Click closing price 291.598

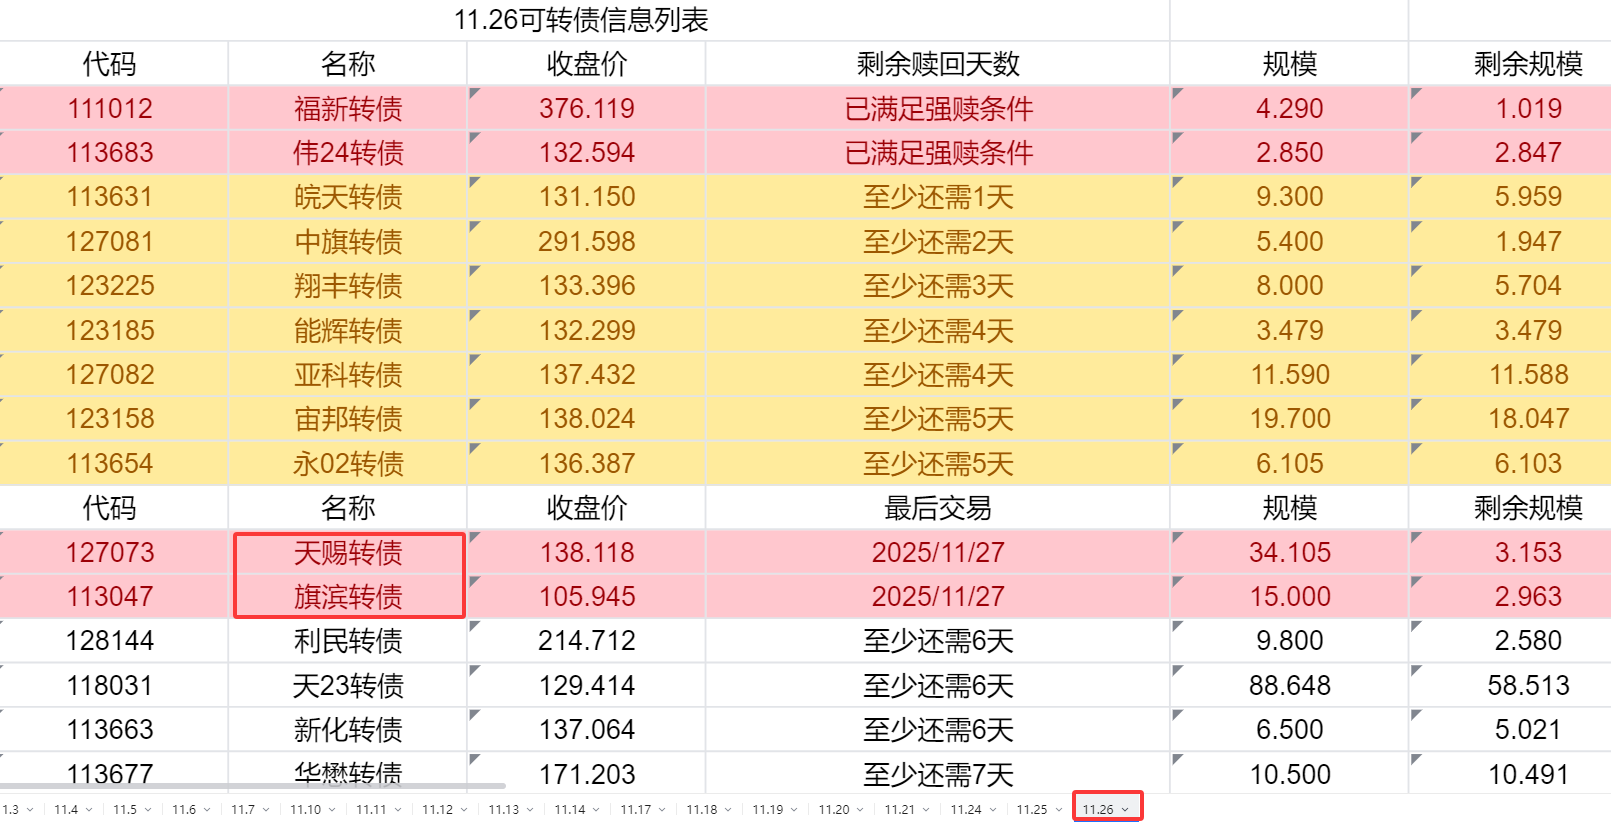pos(587,241)
